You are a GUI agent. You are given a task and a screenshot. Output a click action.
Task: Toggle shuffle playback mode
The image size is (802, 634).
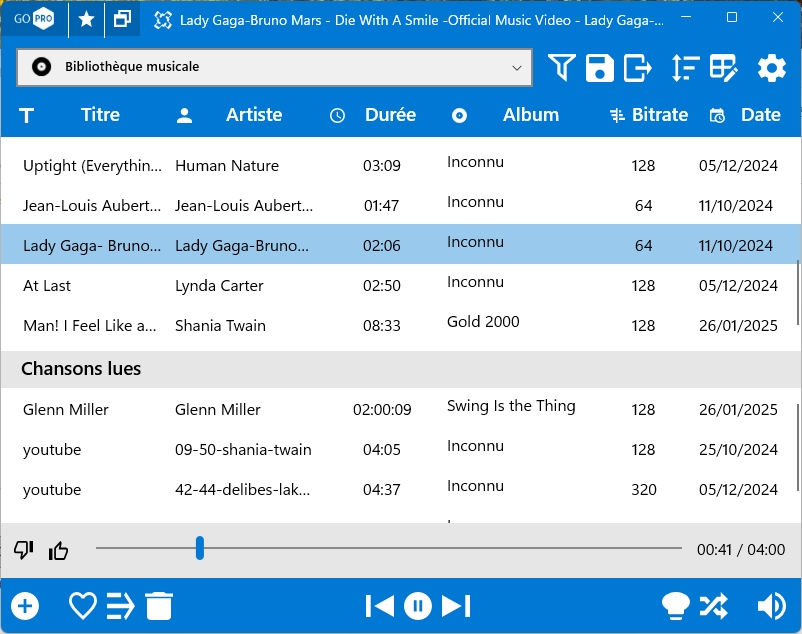(x=714, y=606)
